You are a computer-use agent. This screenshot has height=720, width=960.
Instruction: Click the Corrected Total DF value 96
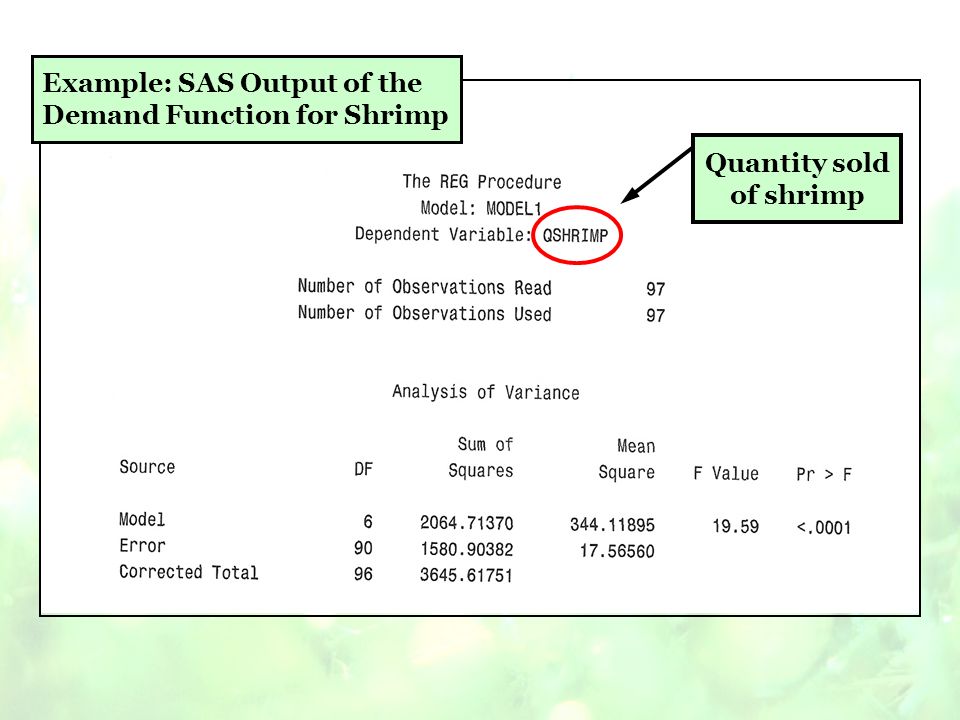363,574
